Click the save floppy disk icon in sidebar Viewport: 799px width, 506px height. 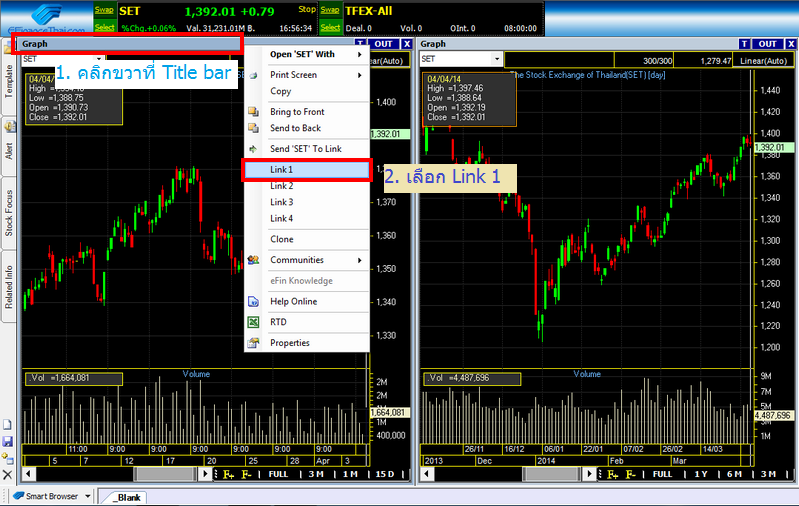(7, 441)
